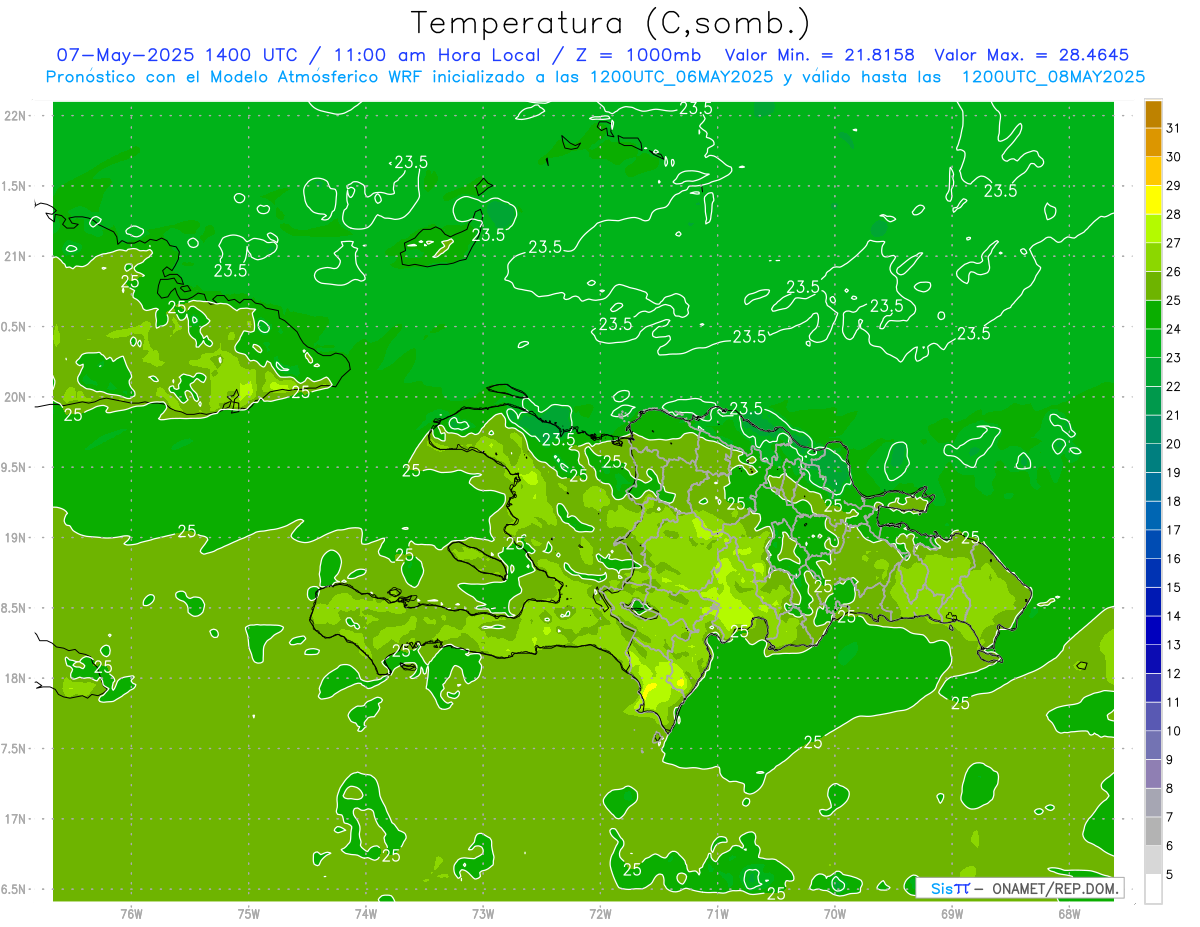1200x927 pixels.
Task: Click the title 'Temperatura (C,somb.)'
Action: (610, 23)
